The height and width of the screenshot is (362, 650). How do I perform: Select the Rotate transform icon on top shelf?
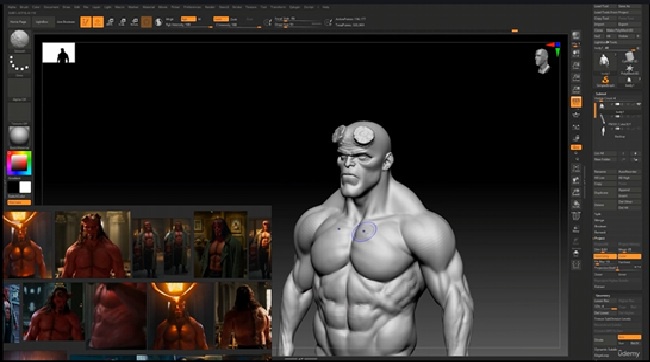click(134, 22)
